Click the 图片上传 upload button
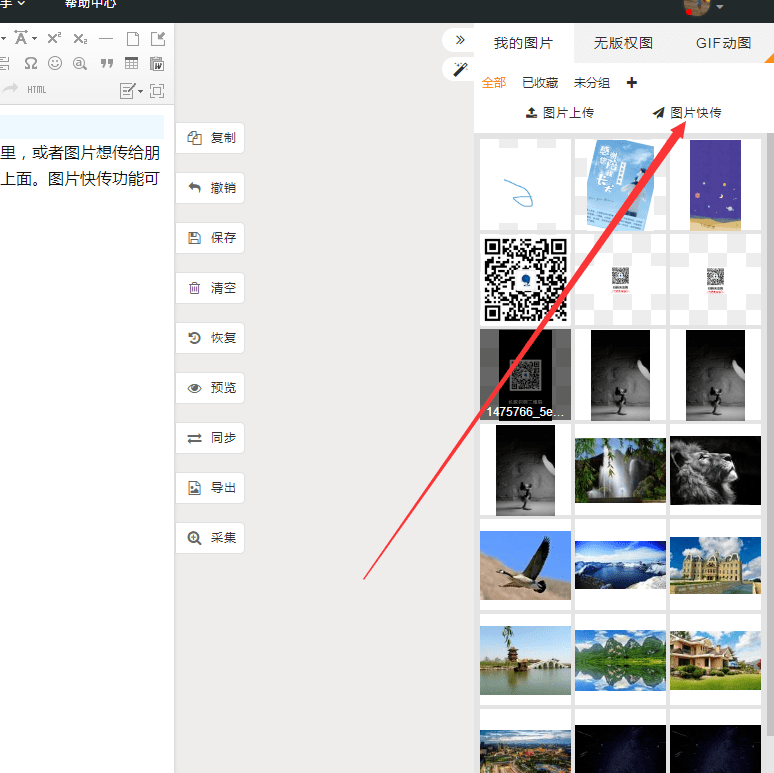Image resolution: width=774 pixels, height=773 pixels. click(560, 113)
